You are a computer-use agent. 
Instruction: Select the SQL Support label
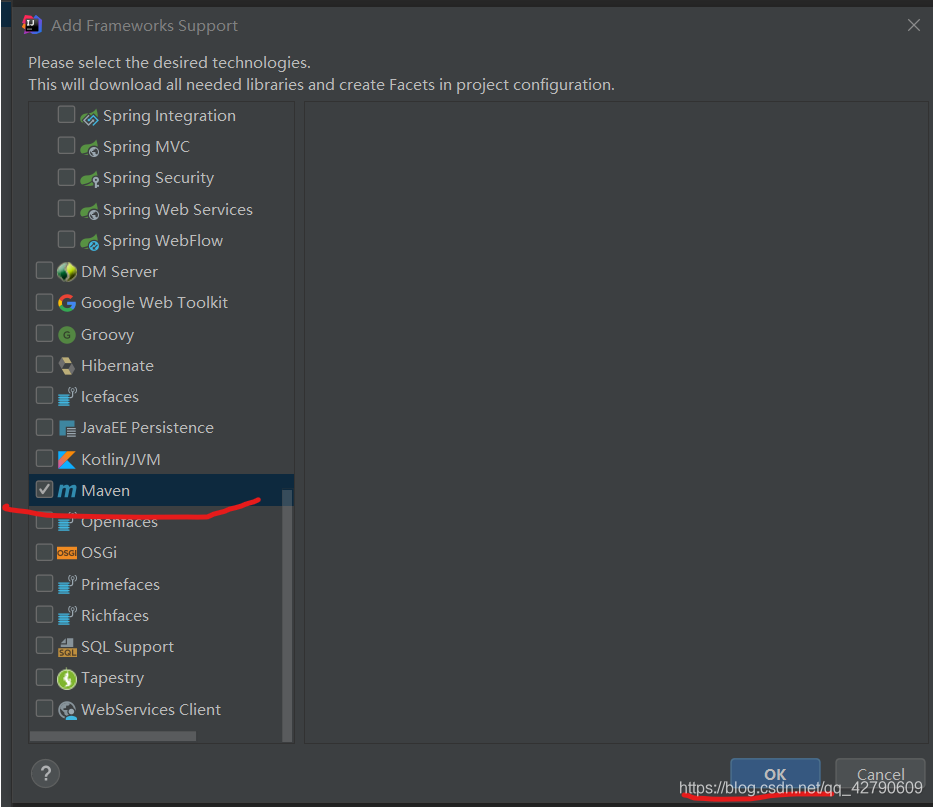(x=127, y=647)
